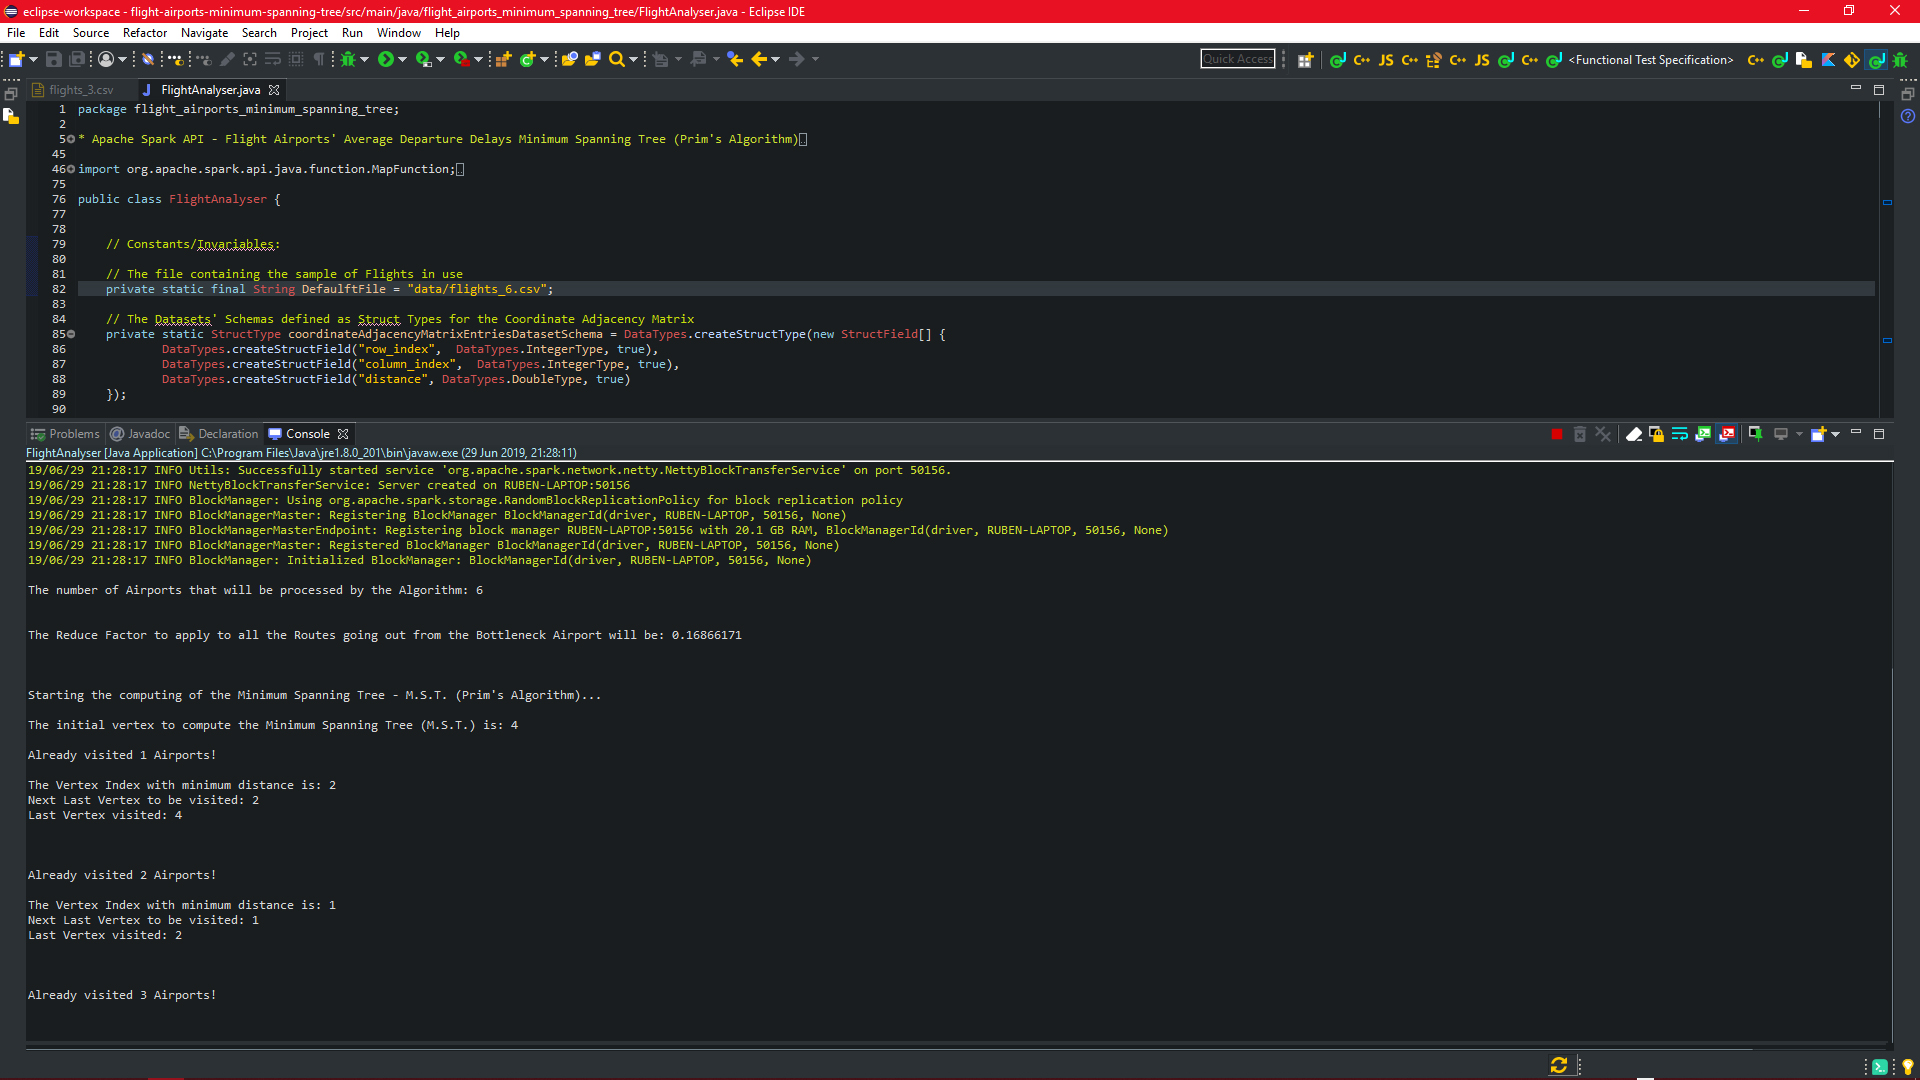Open the Search menu item
Image resolution: width=1920 pixels, height=1080 pixels.
258,33
